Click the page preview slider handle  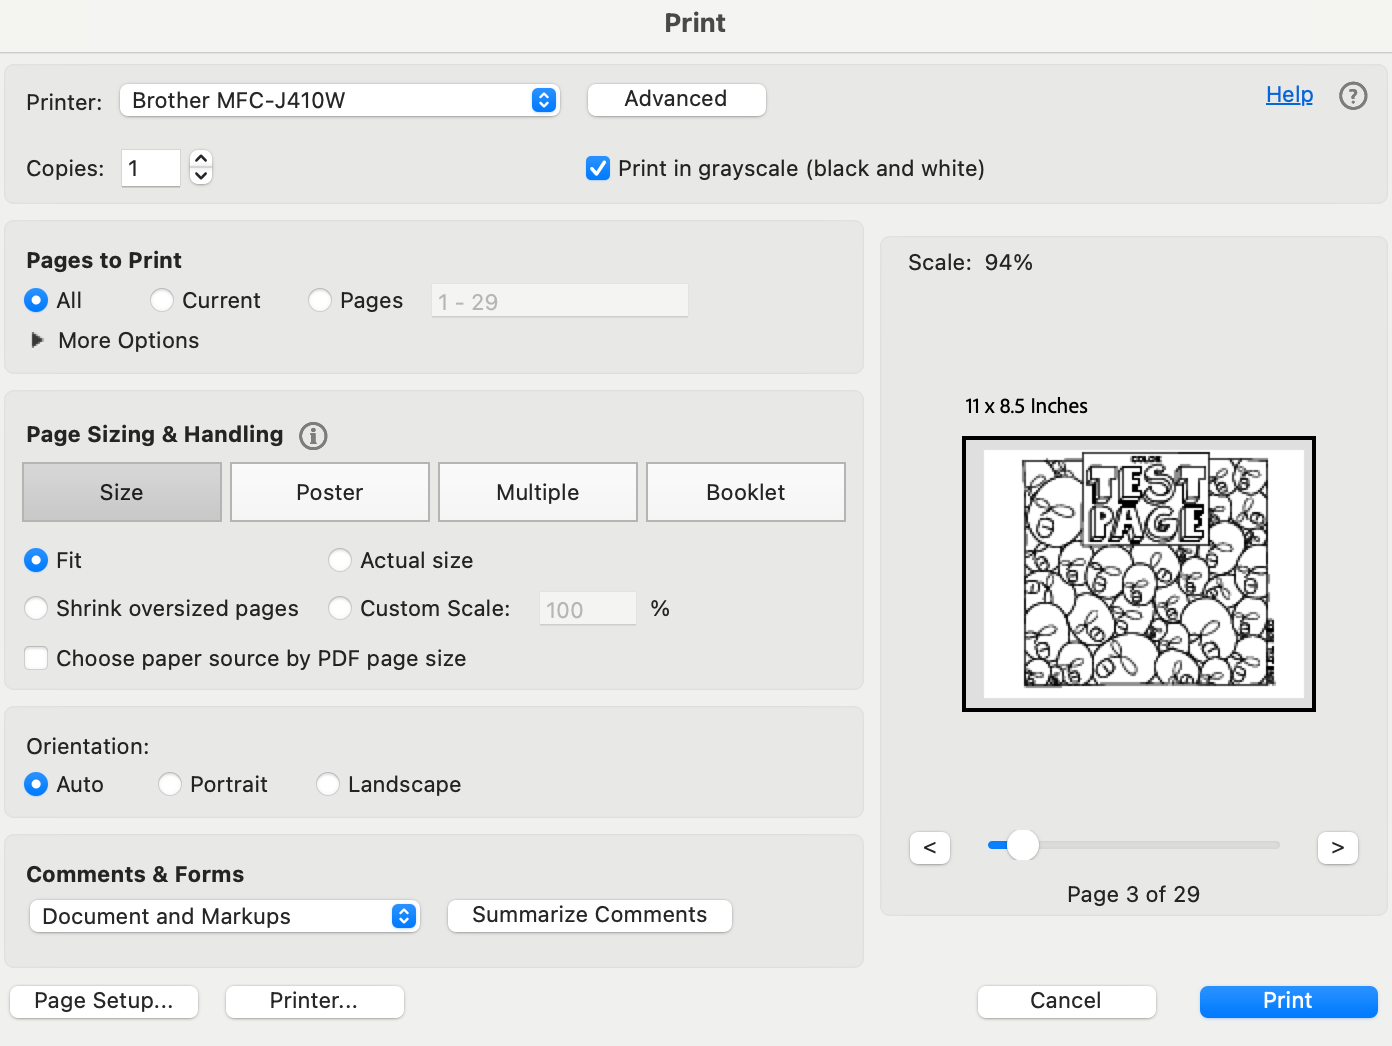[x=1022, y=845]
